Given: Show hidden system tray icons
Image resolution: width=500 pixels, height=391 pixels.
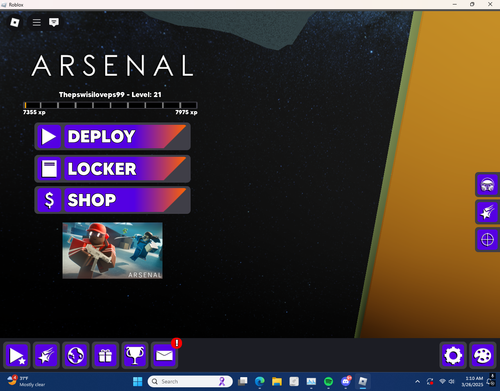Looking at the screenshot, I should point(417,382).
